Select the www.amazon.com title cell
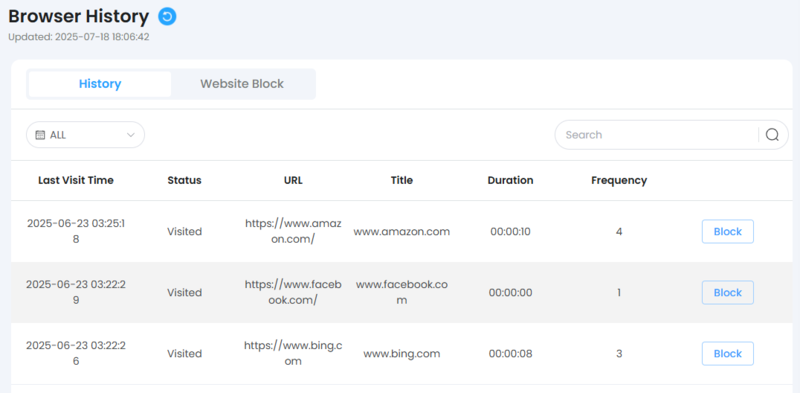 pyautogui.click(x=402, y=232)
